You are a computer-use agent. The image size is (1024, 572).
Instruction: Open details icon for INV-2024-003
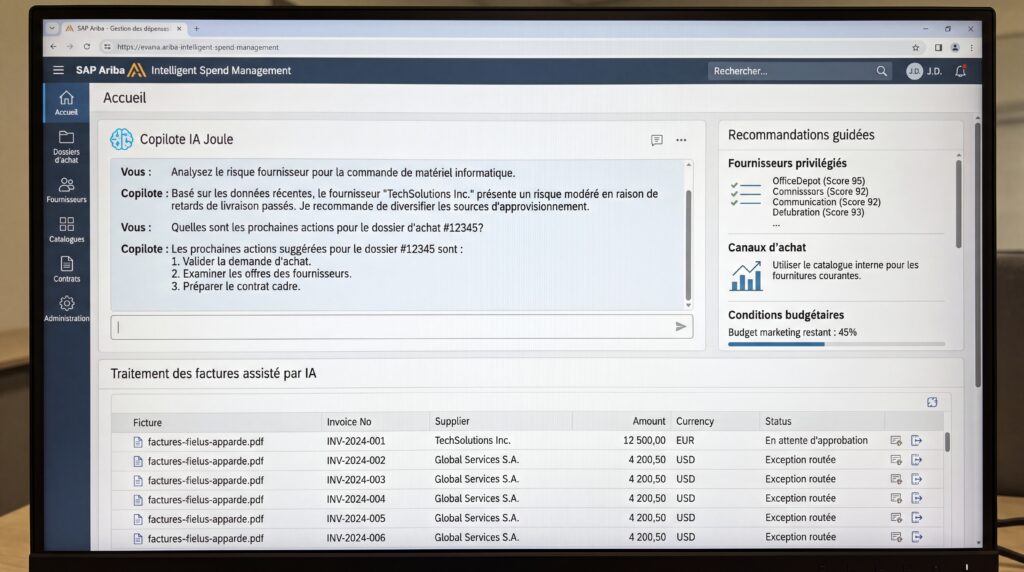coord(896,479)
